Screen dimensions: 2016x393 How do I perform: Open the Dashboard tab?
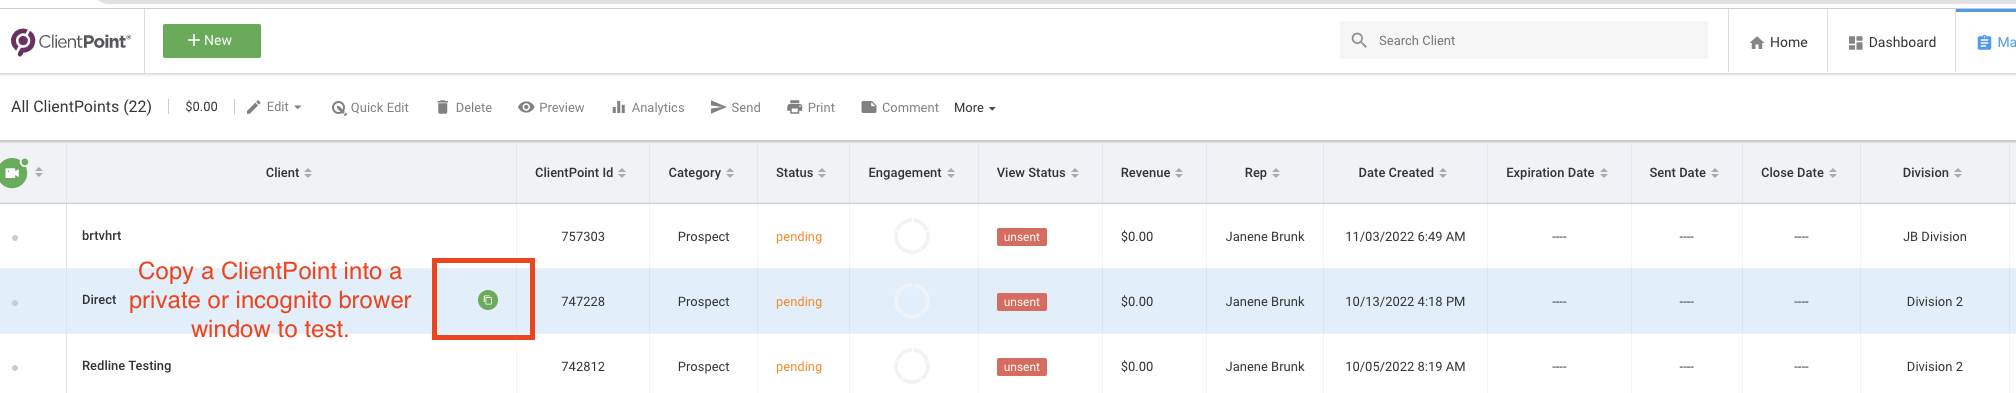[x=1892, y=42]
